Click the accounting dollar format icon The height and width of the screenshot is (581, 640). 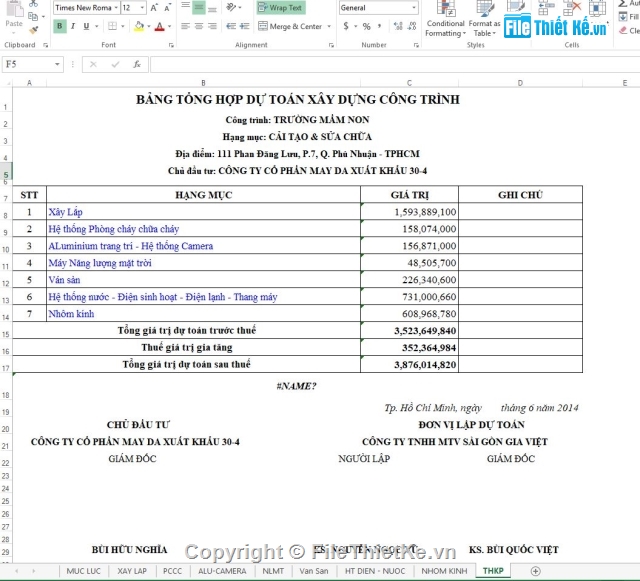(x=346, y=26)
